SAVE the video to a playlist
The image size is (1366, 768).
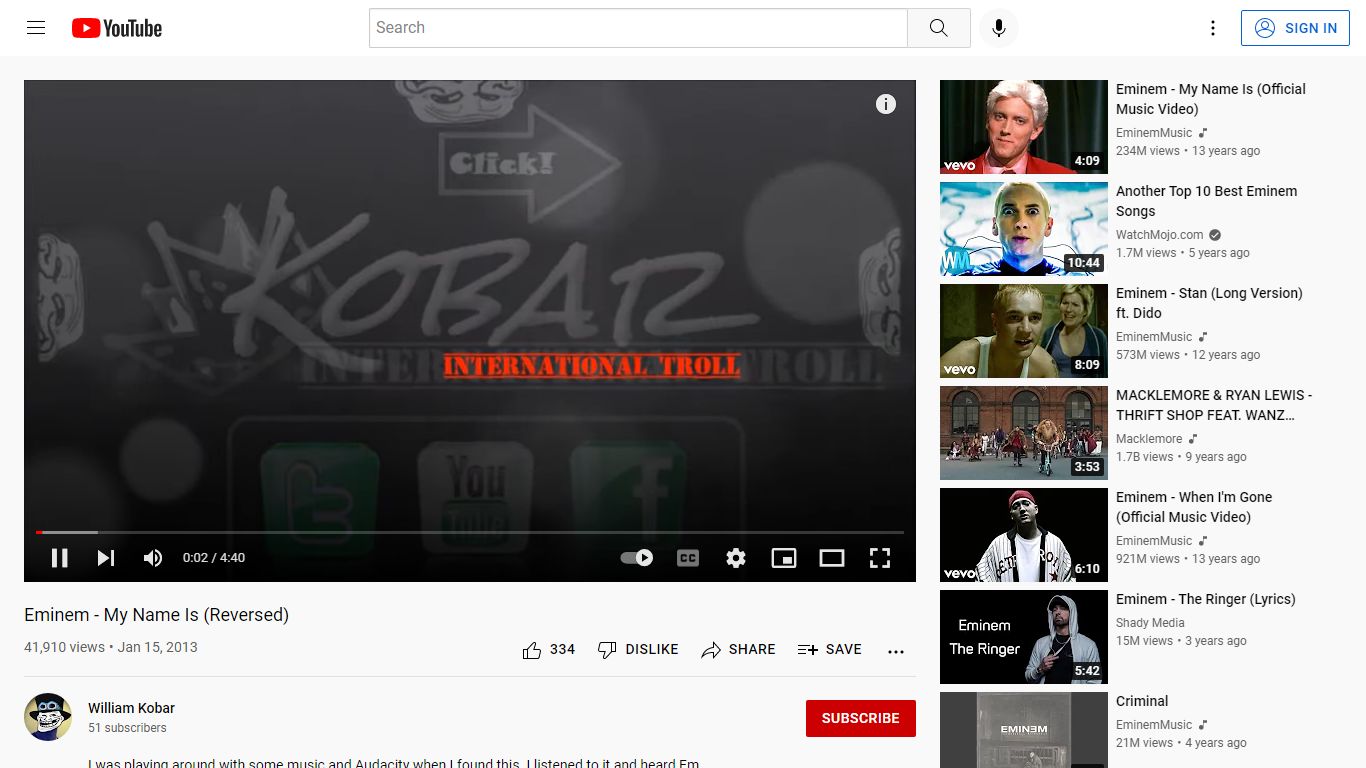(x=830, y=650)
